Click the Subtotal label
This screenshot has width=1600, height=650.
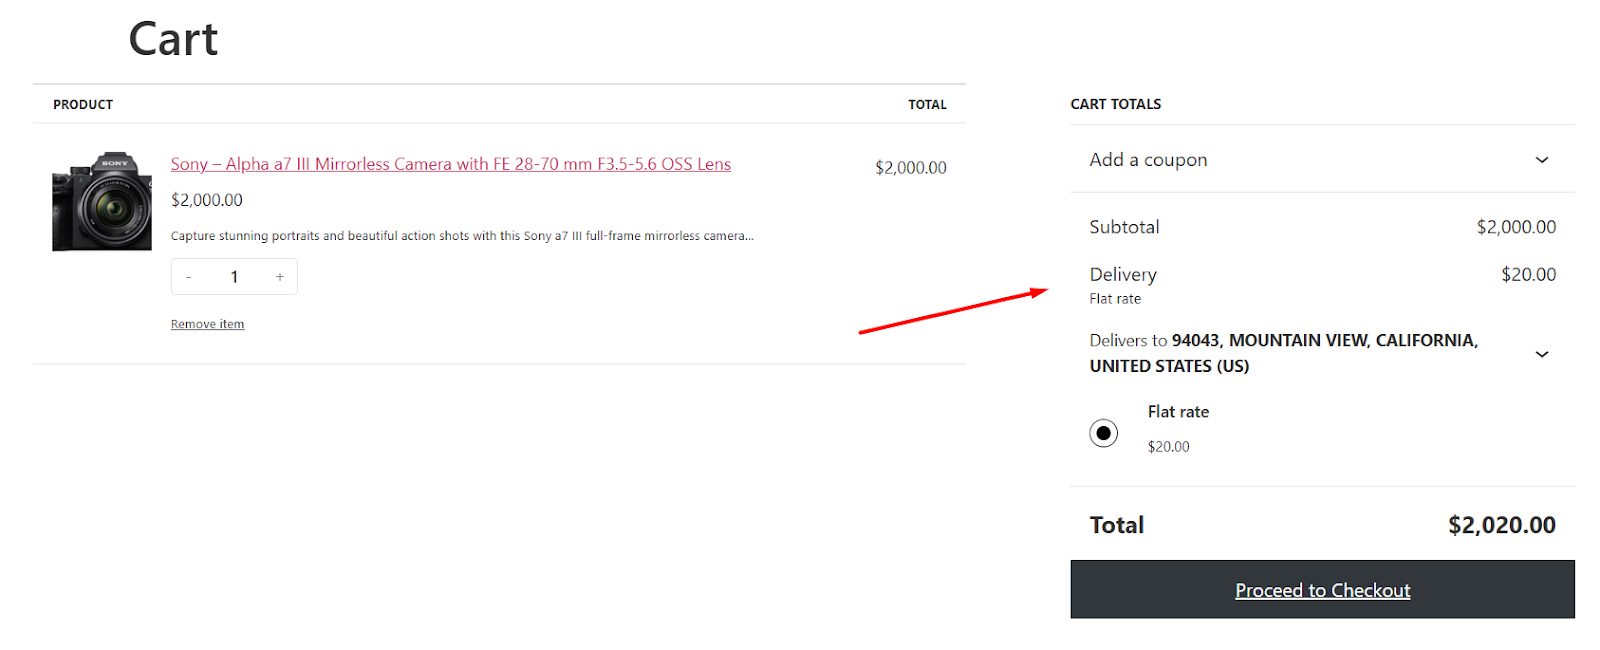[x=1125, y=227]
